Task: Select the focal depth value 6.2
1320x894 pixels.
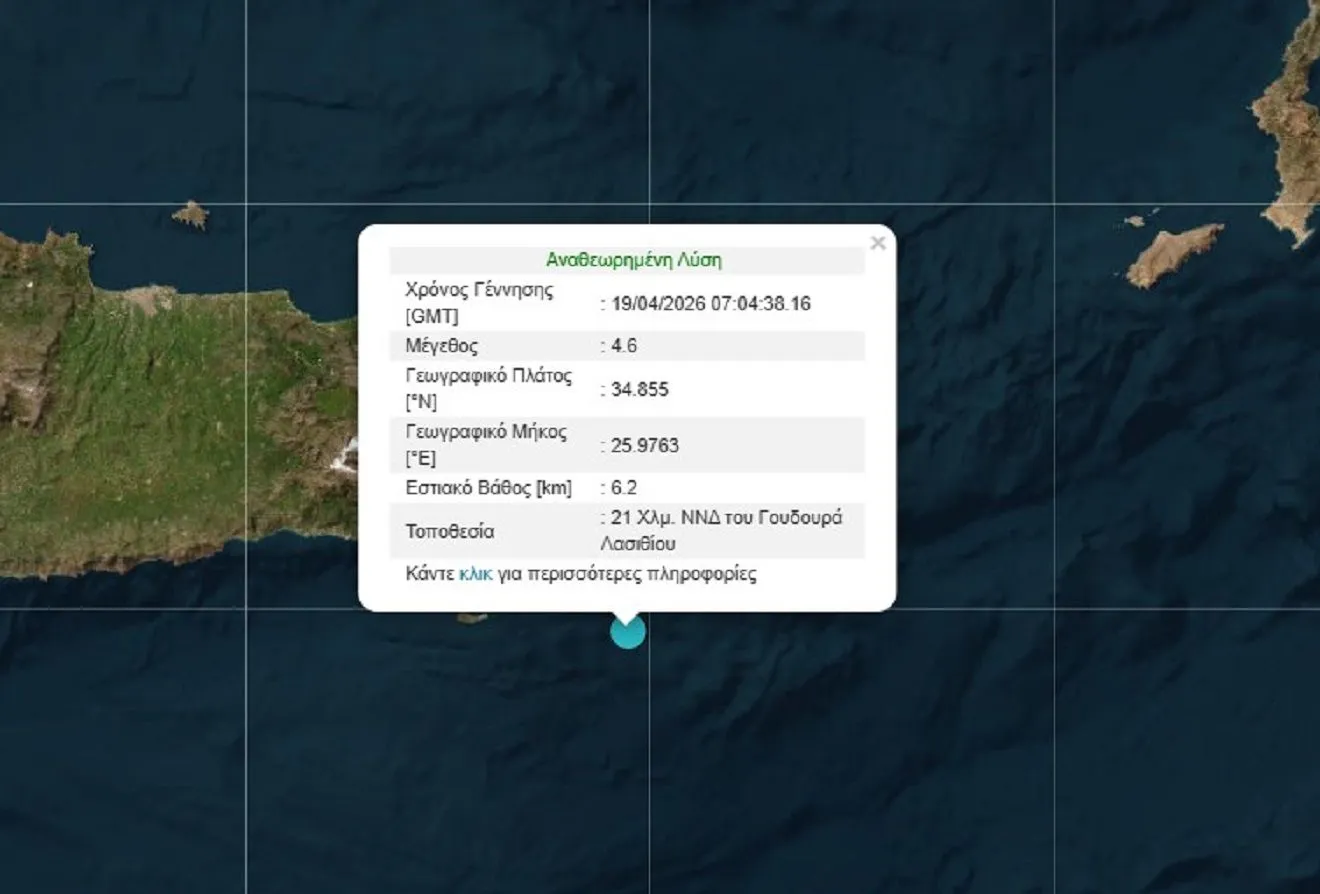Action: (622, 488)
